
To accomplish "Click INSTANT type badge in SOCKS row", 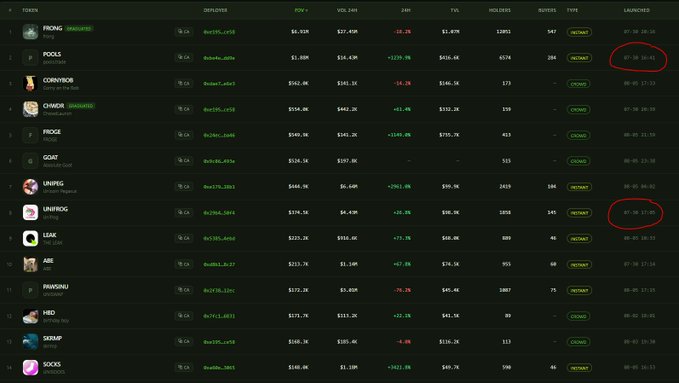I will coord(579,368).
